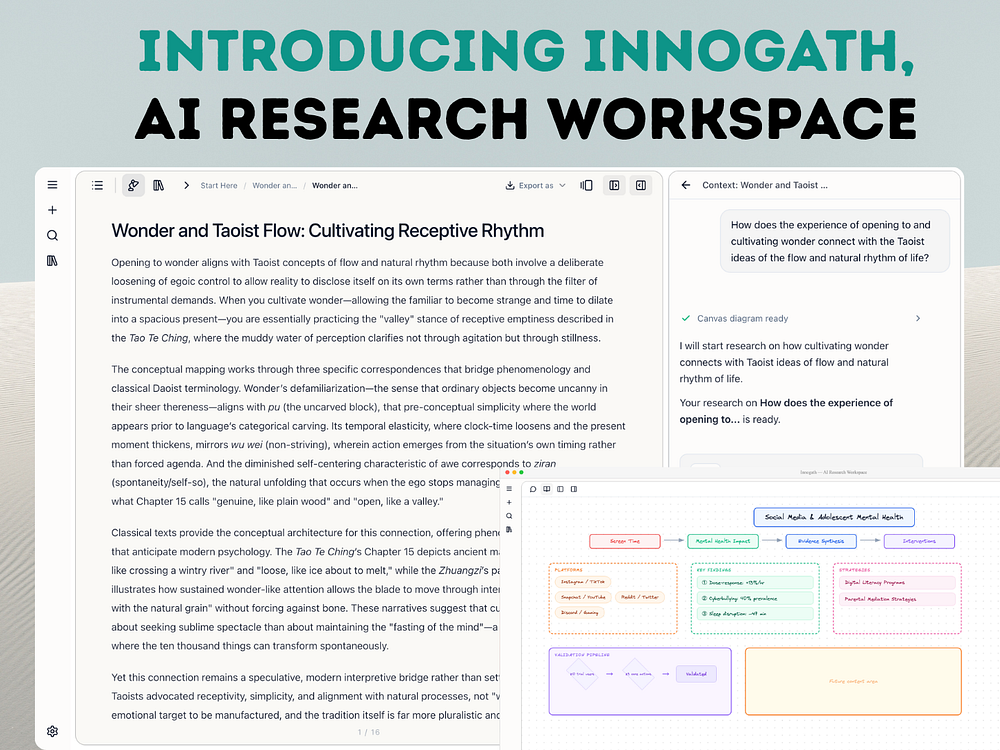Select the Digital Literacy Programs item
The image size is (1000, 750).
pyautogui.click(x=897, y=582)
